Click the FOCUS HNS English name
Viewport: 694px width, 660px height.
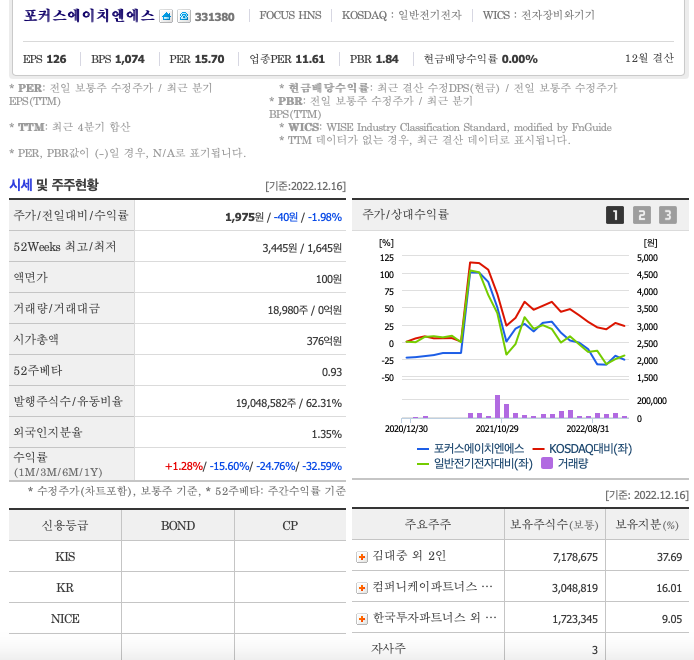[290, 15]
